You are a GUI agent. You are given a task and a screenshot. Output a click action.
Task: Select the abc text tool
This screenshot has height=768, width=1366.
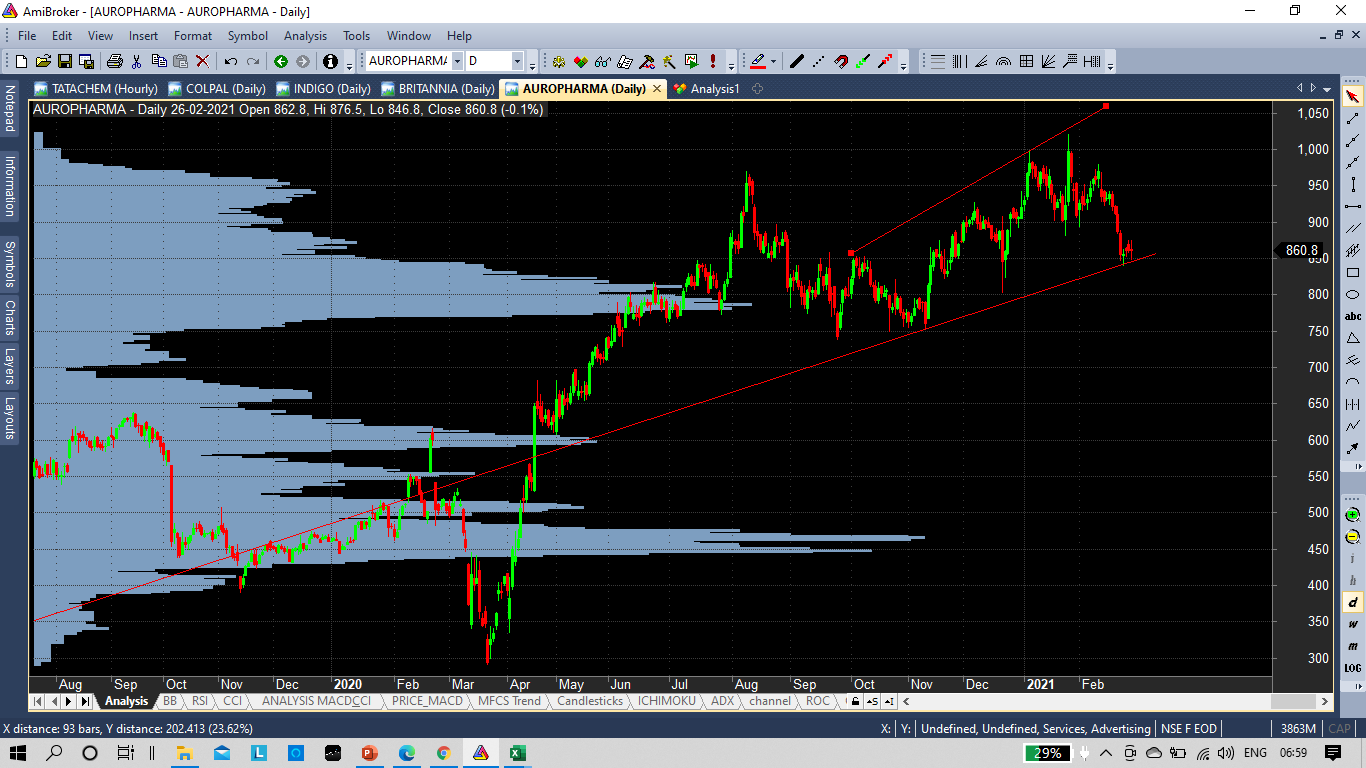[x=1352, y=316]
